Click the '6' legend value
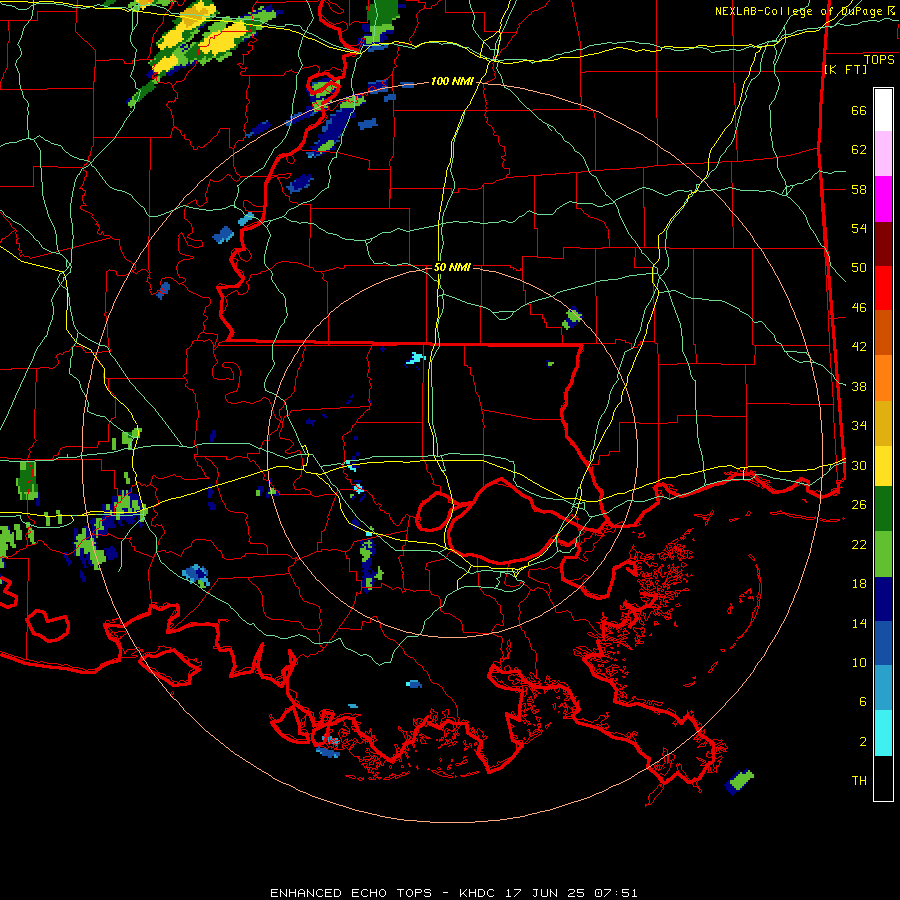Image resolution: width=900 pixels, height=900 pixels. (x=863, y=702)
